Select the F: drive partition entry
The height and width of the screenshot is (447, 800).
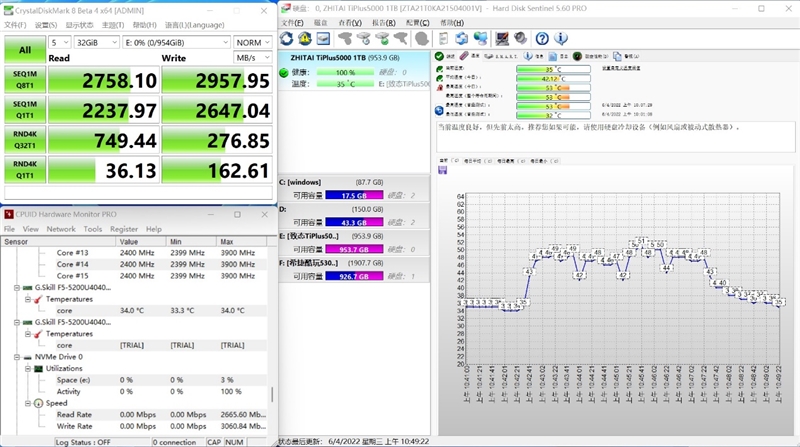pyautogui.click(x=354, y=269)
